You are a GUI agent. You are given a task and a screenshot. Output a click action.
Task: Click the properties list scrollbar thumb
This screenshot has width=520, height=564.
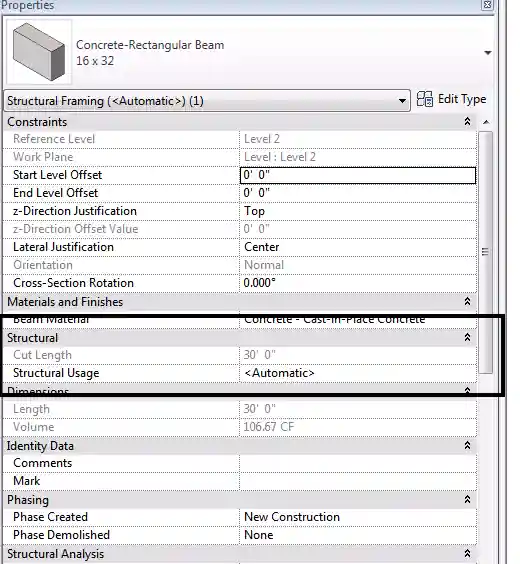(x=485, y=253)
